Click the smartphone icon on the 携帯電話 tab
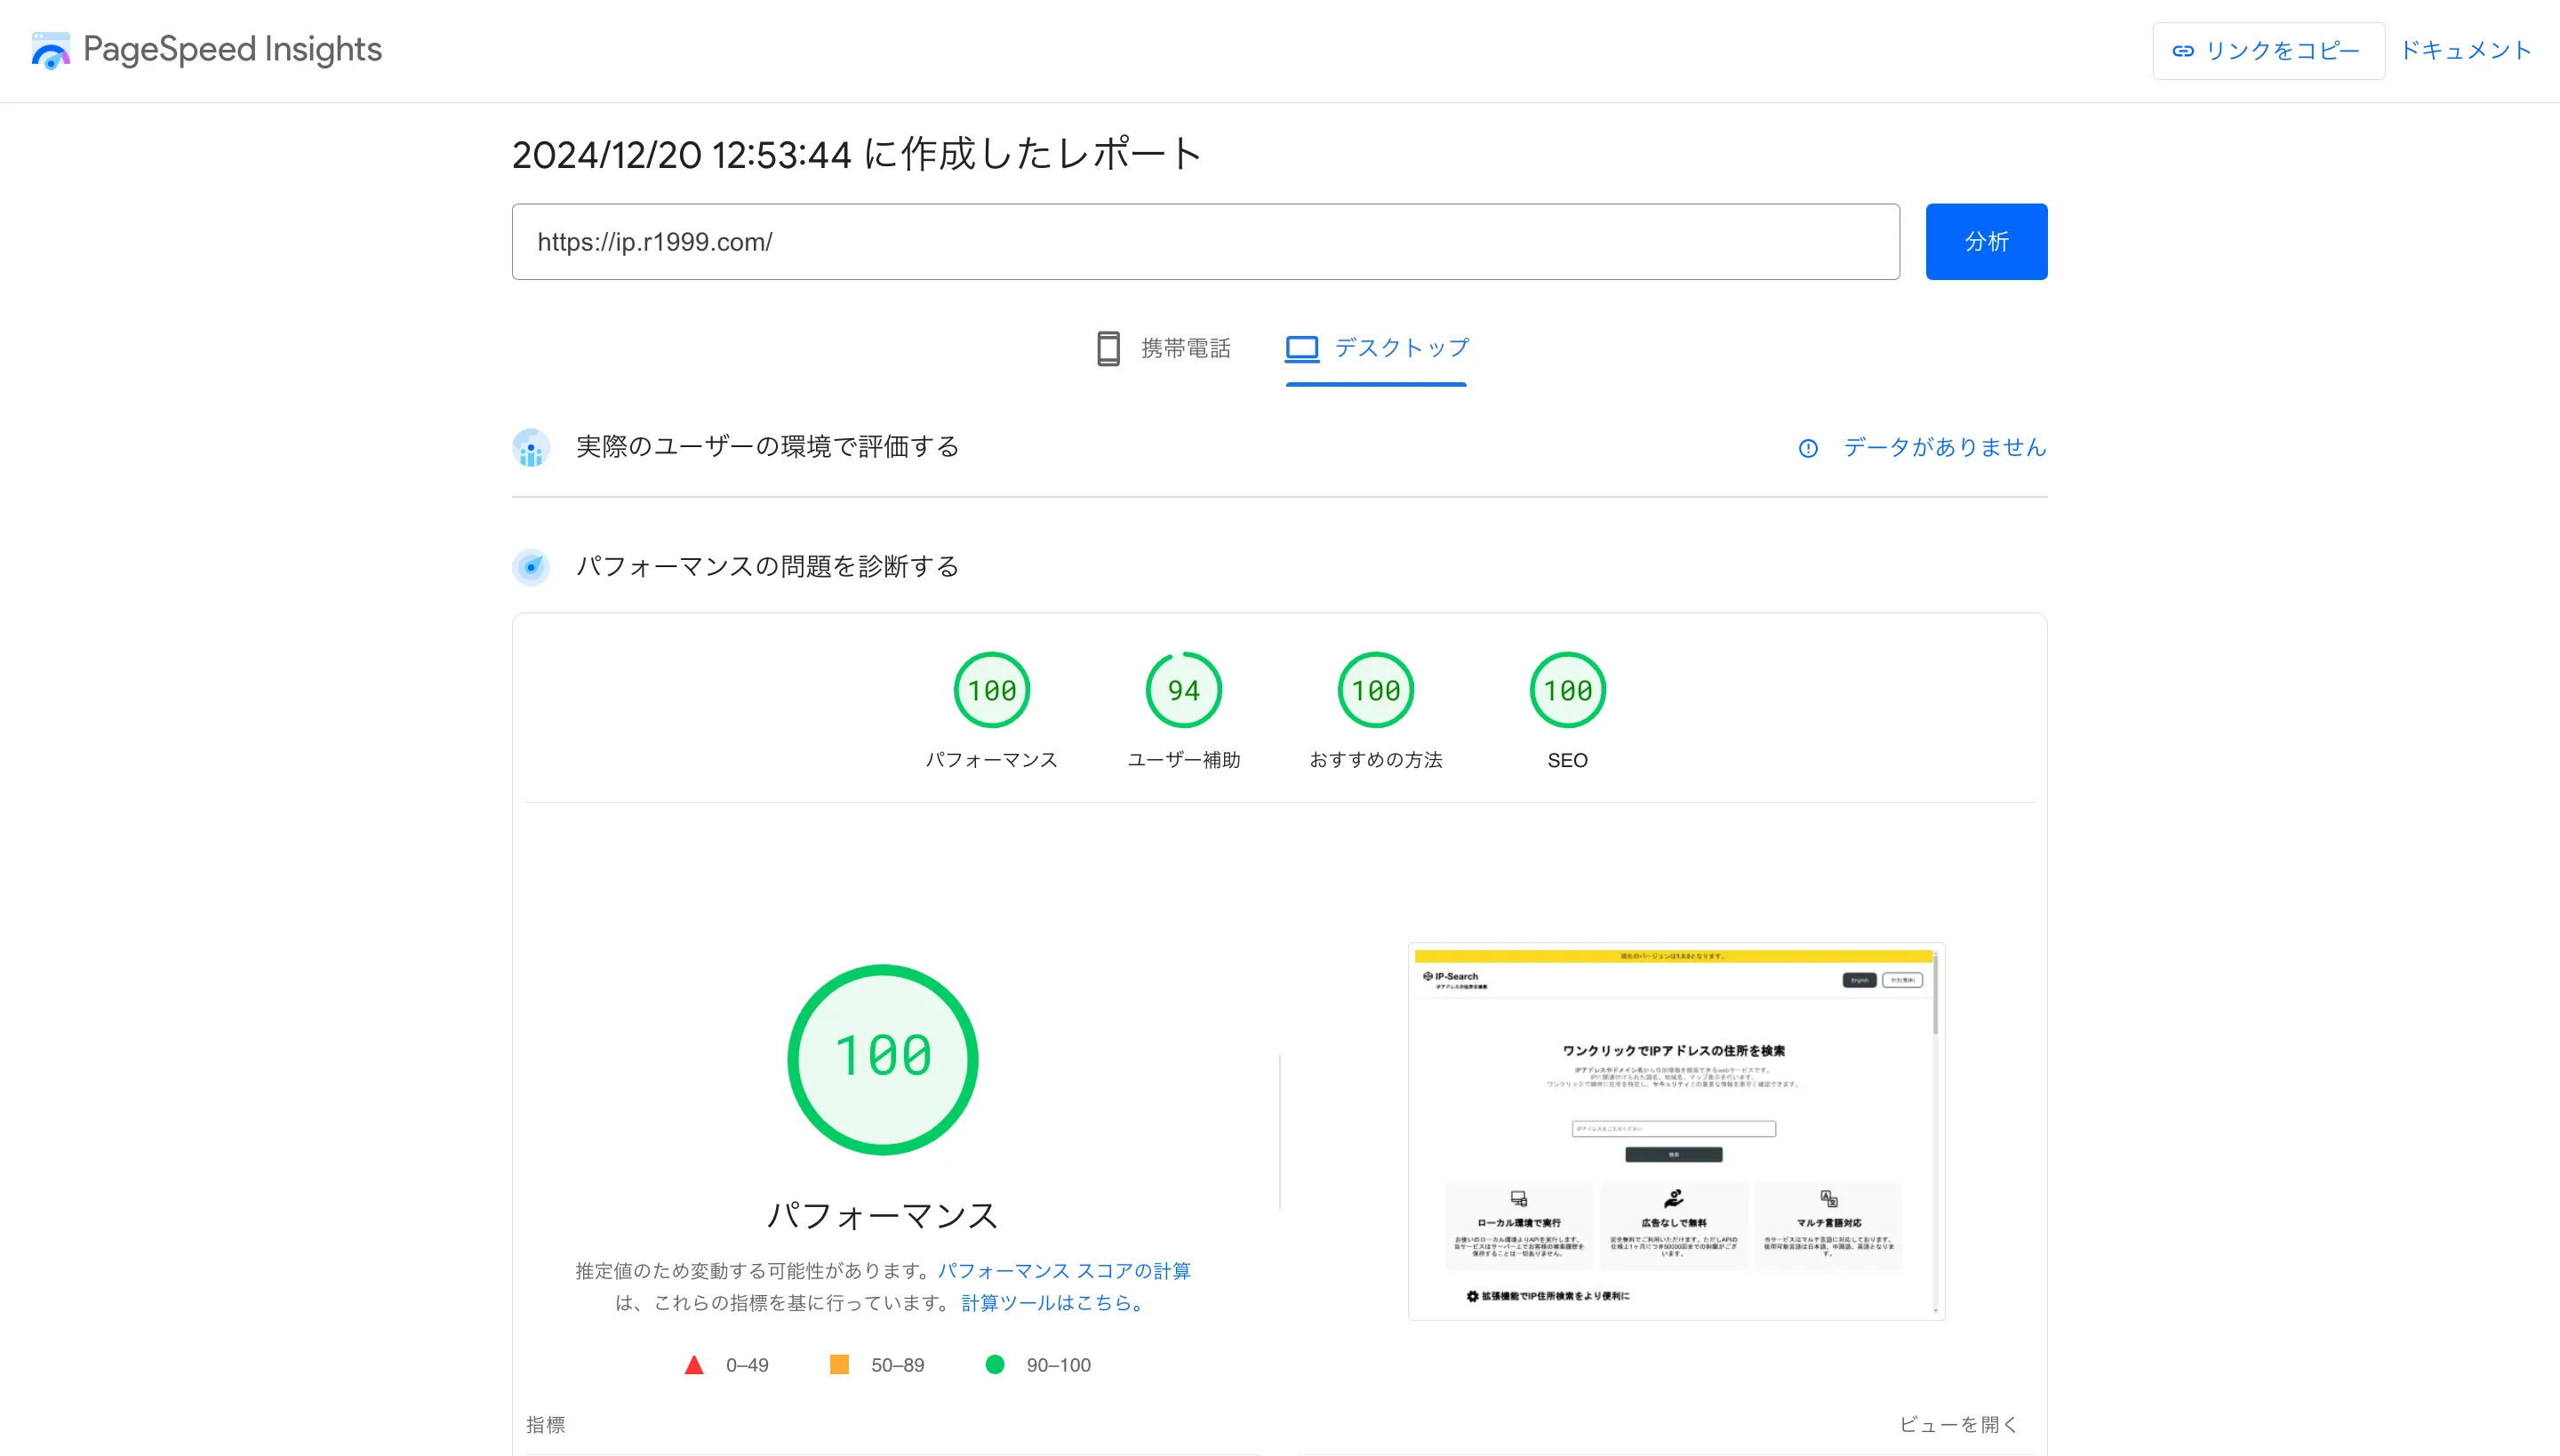2560x1456 pixels. point(1108,348)
